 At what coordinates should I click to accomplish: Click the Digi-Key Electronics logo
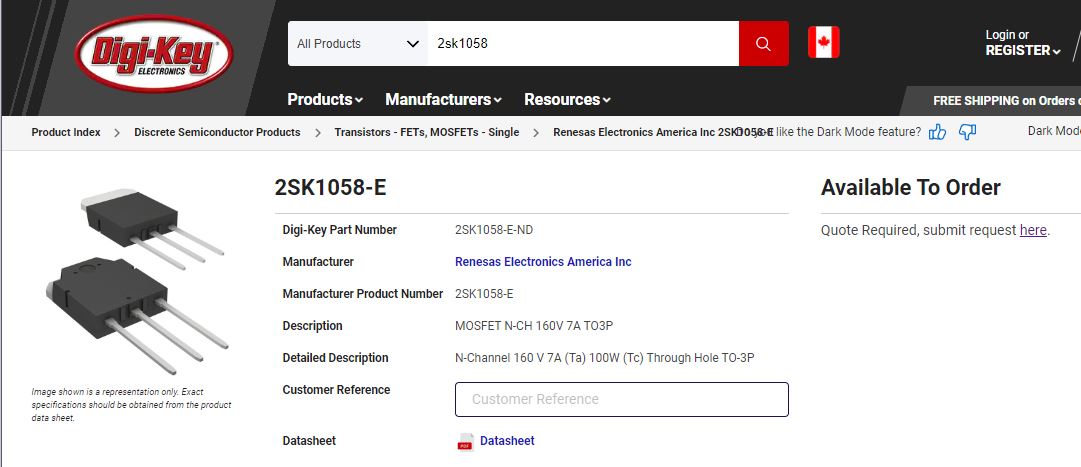(154, 53)
